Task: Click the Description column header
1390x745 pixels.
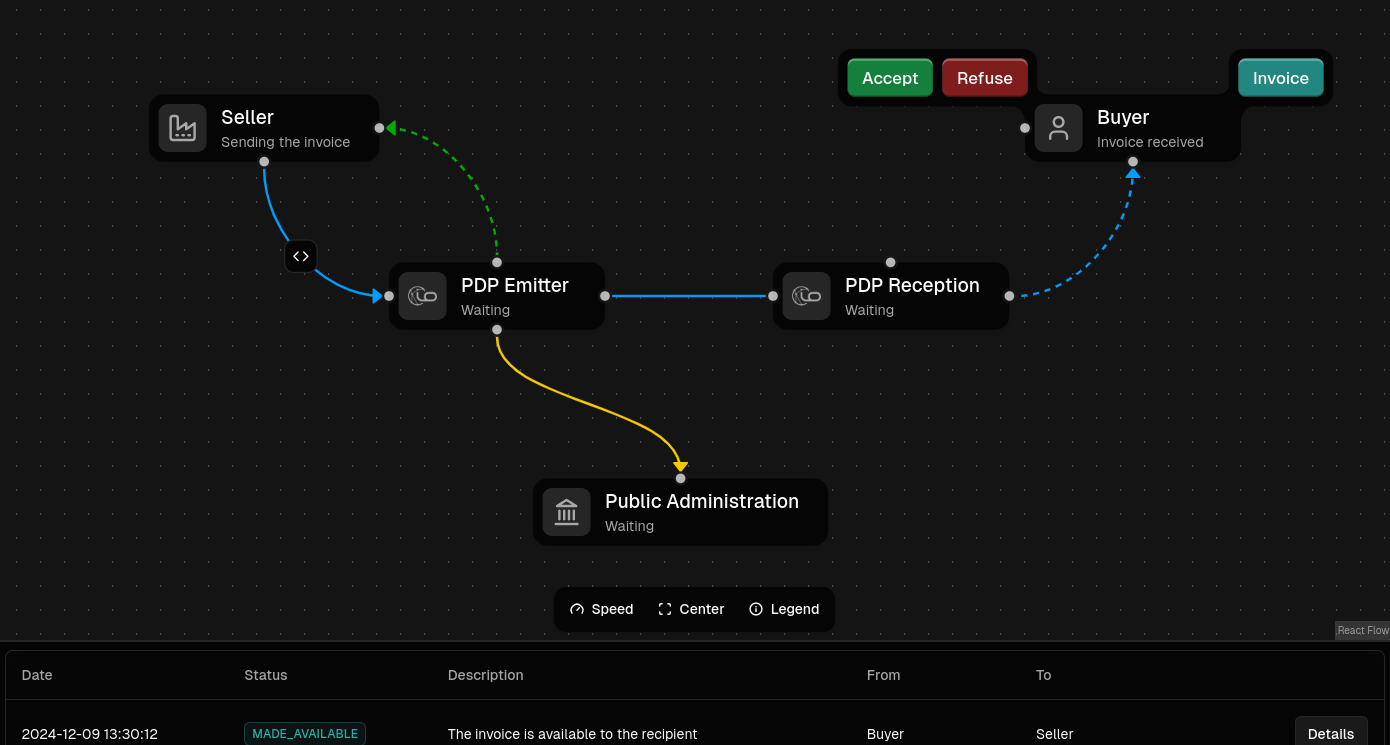Action: pos(486,675)
